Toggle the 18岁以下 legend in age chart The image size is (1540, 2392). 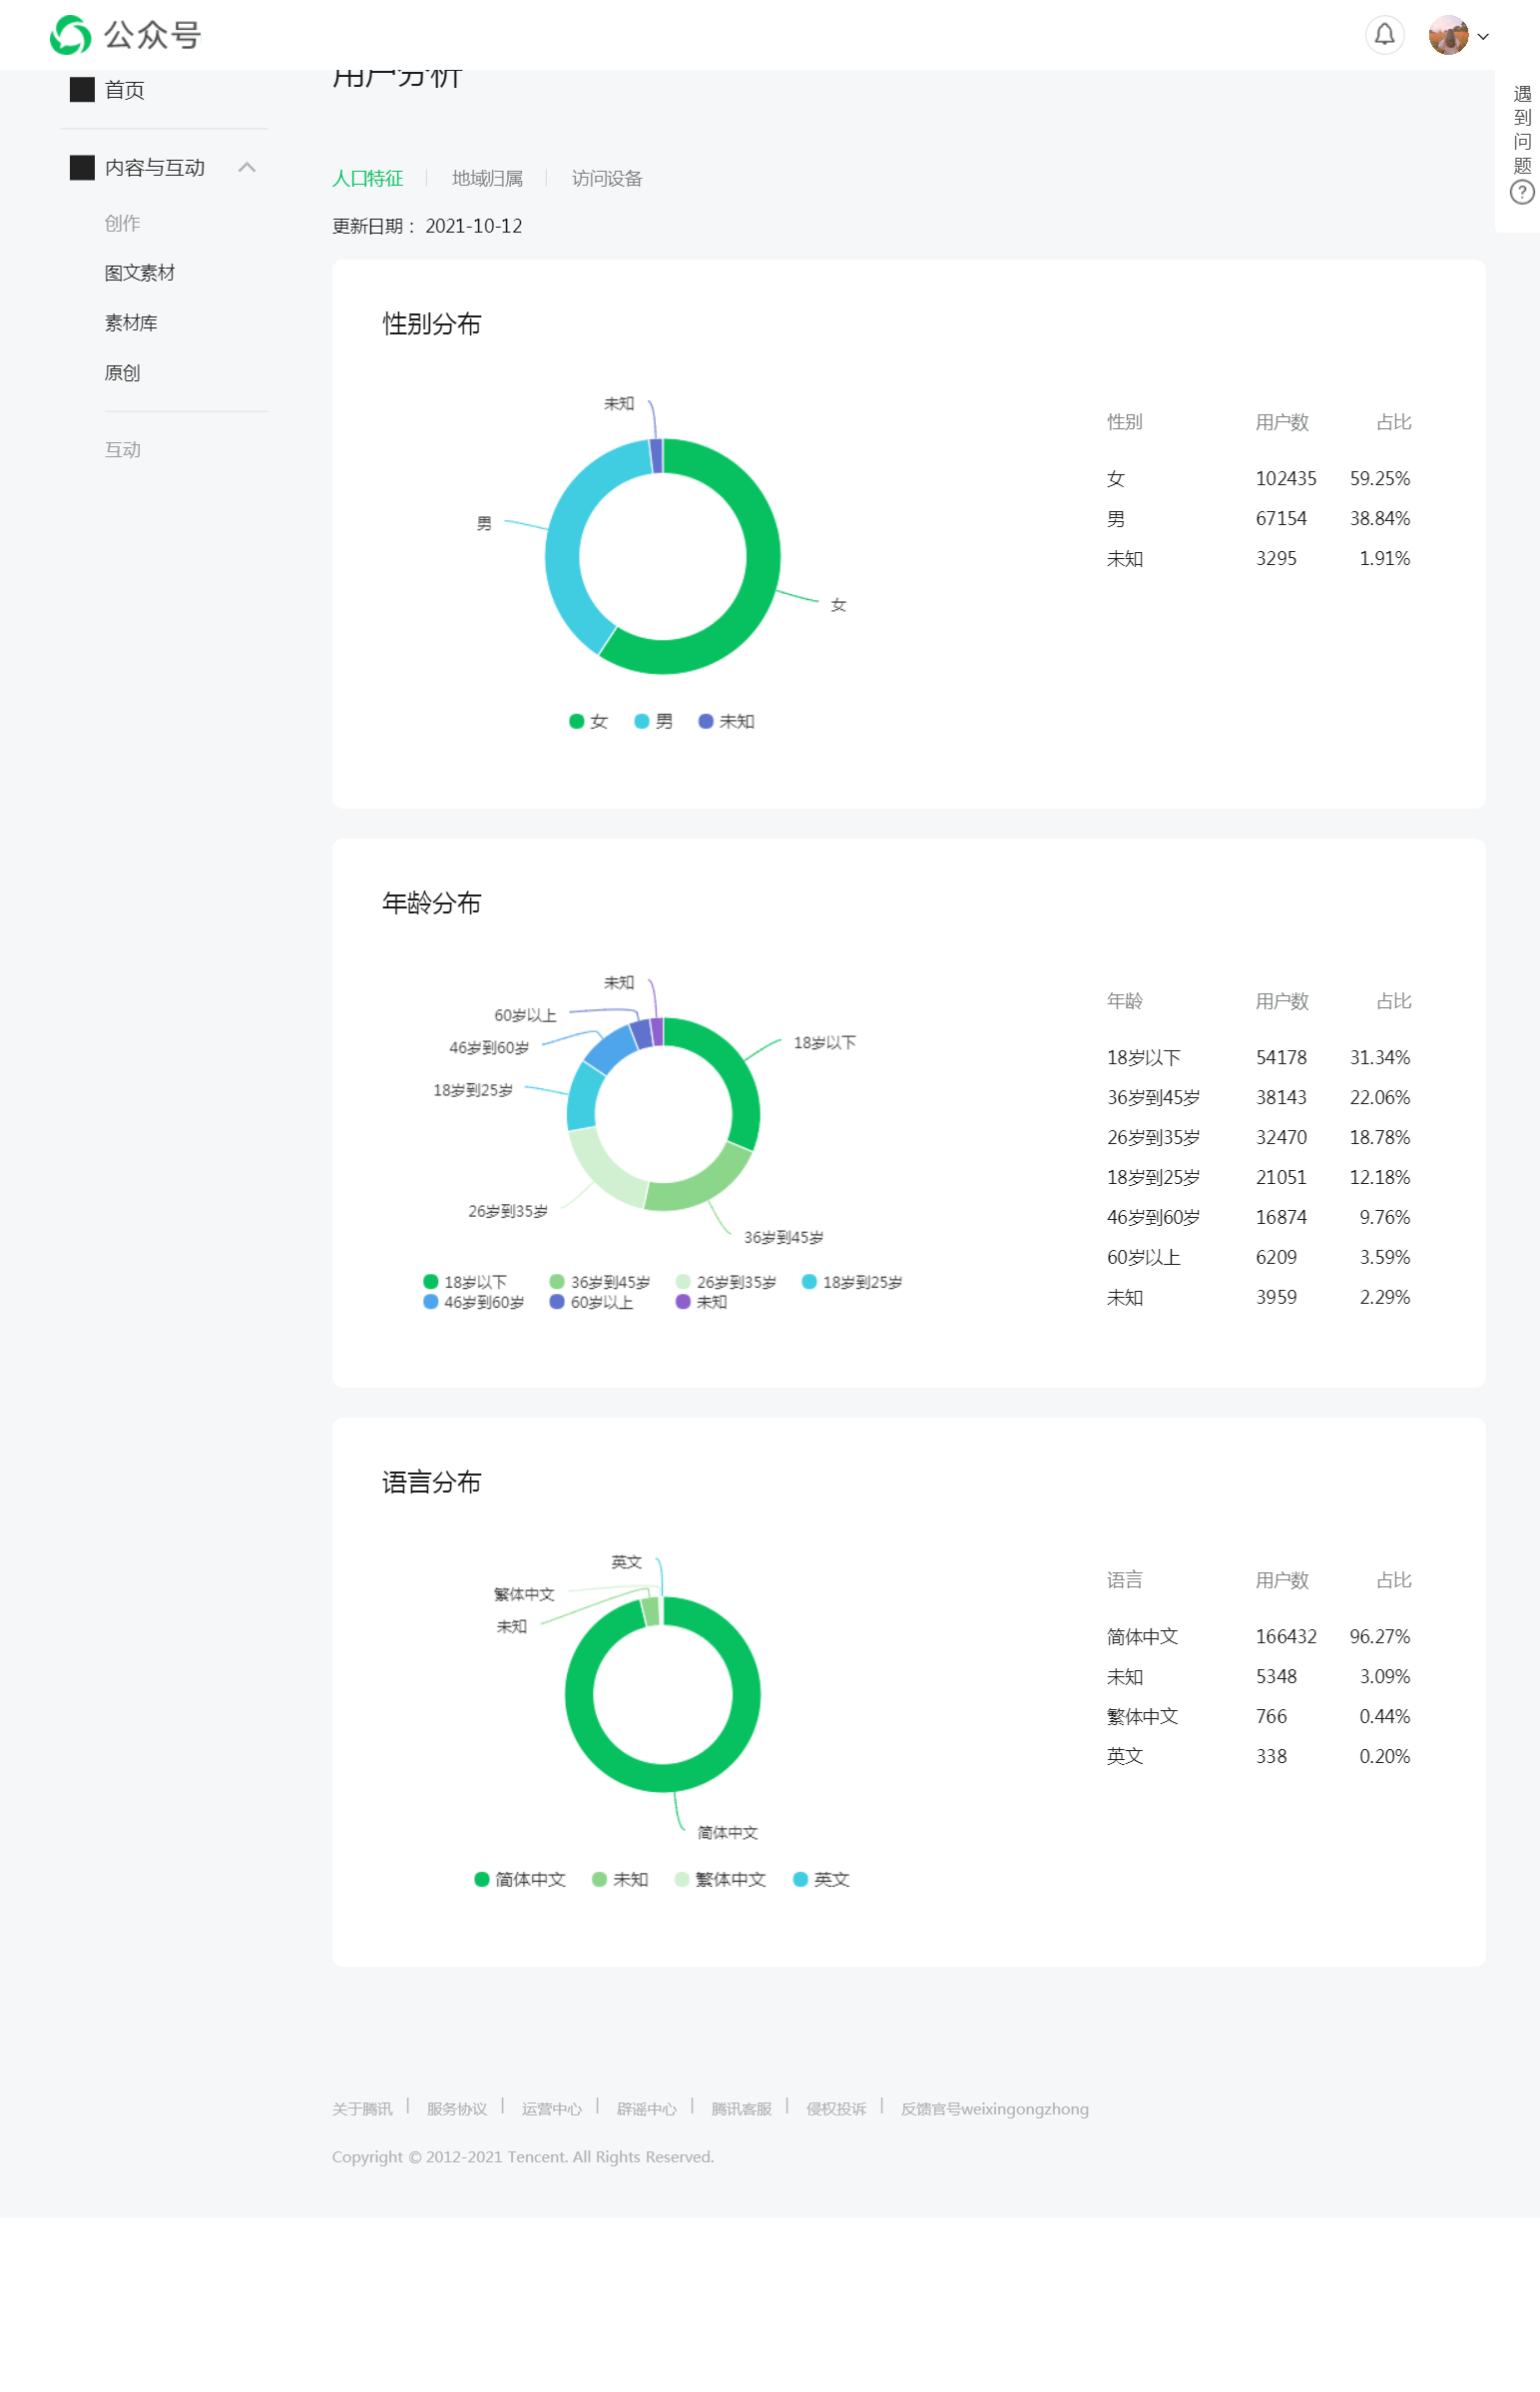pos(465,1281)
